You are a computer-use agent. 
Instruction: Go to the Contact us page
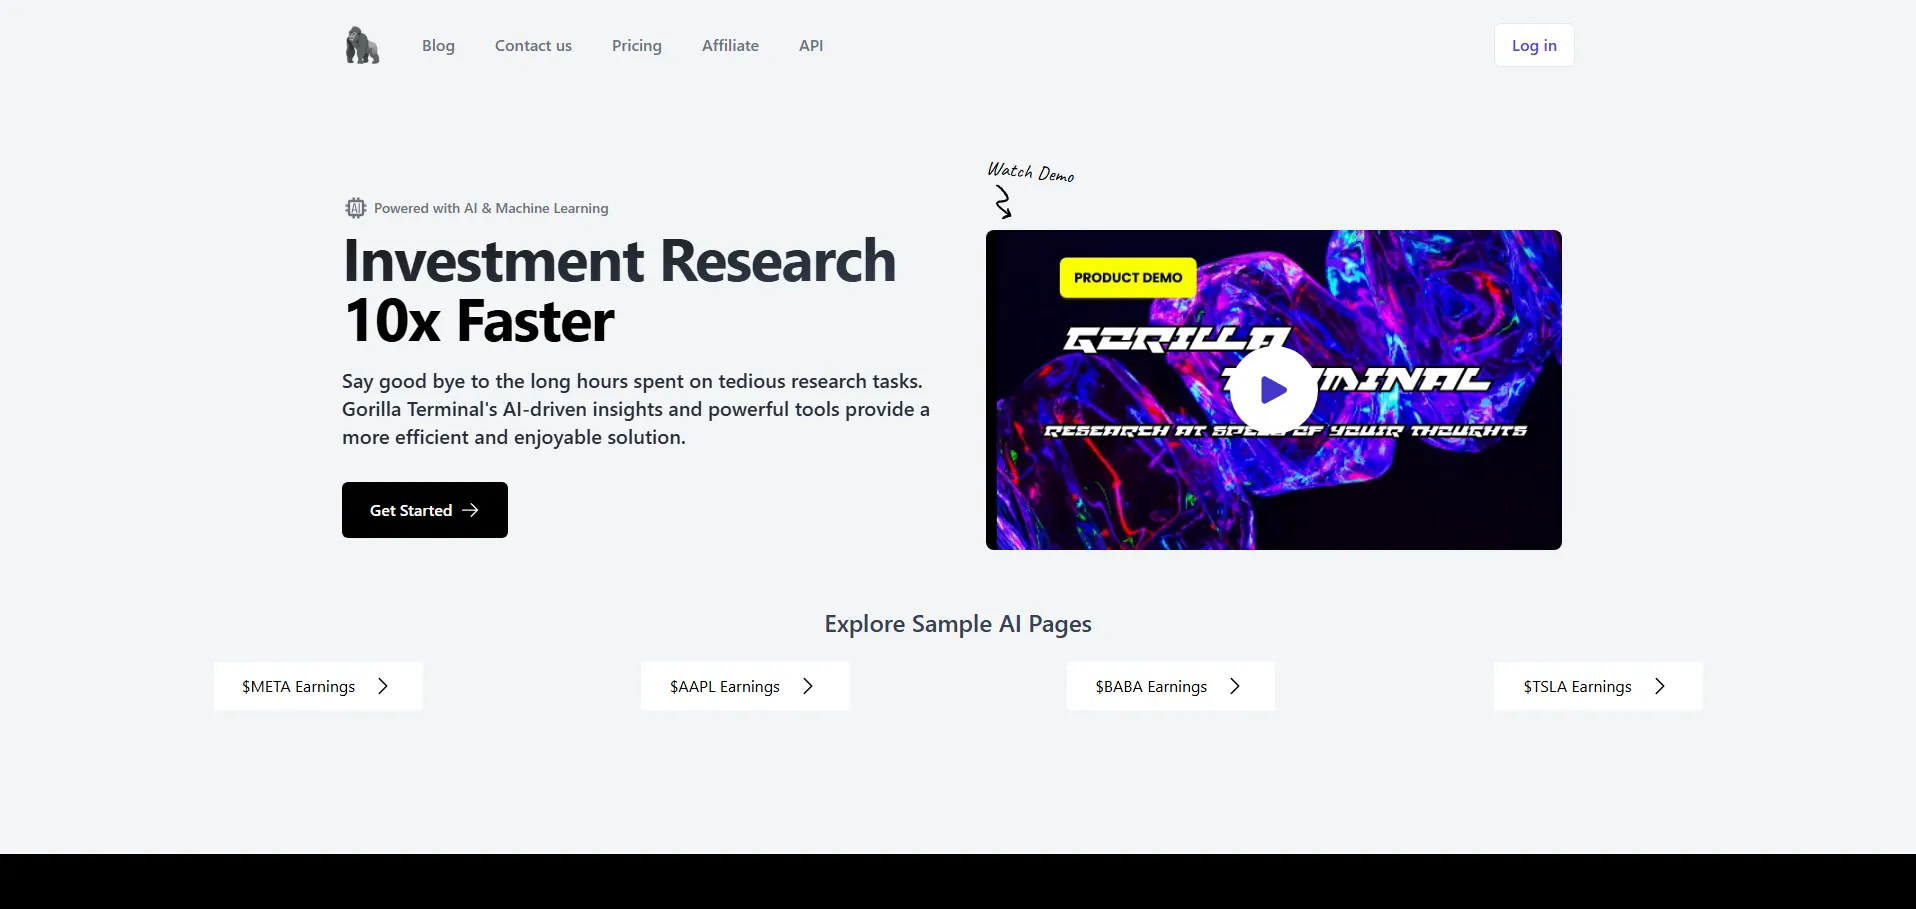click(533, 46)
